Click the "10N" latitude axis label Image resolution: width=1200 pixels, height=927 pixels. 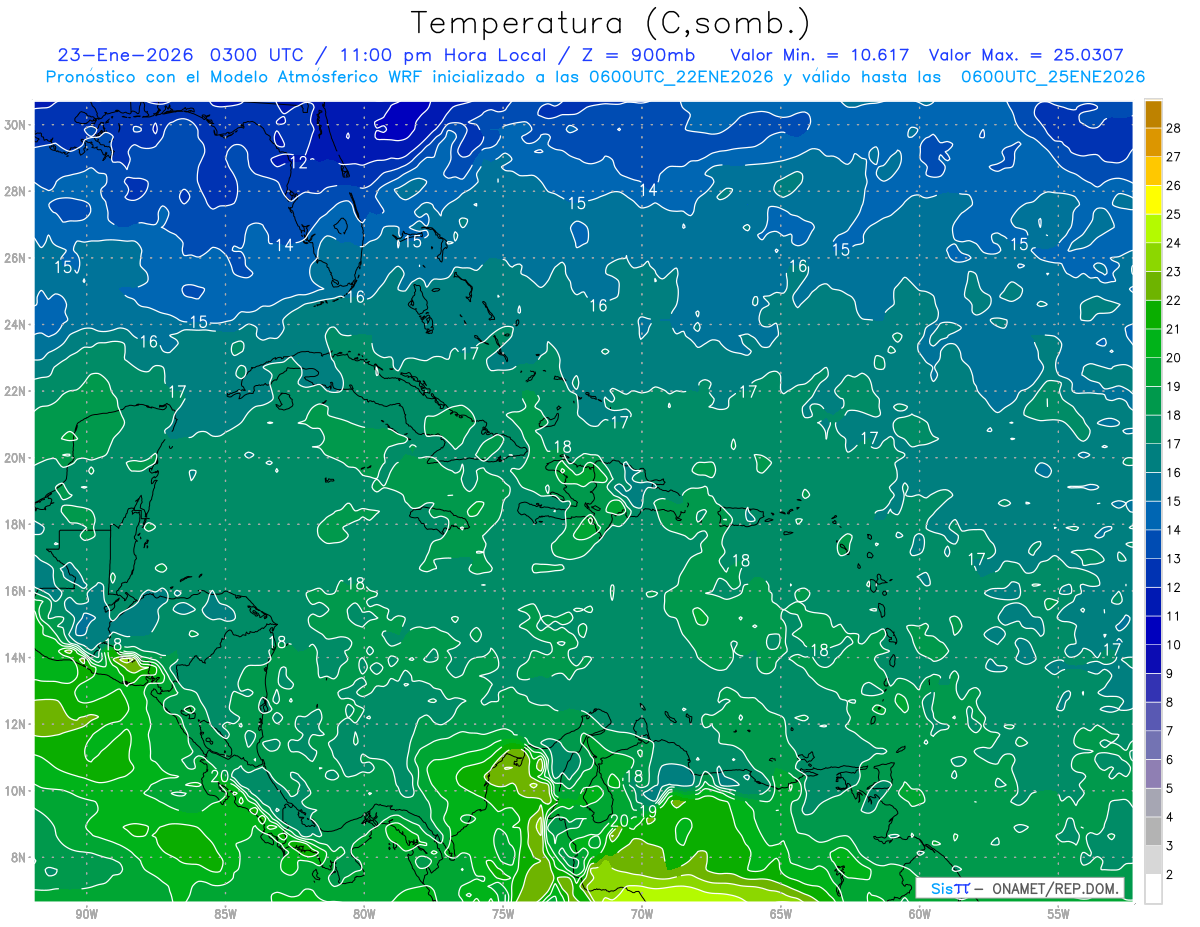tap(17, 791)
